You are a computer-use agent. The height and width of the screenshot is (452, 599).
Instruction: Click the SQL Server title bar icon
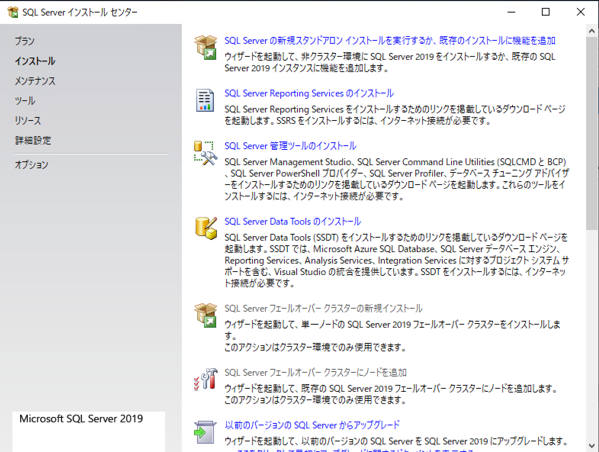[x=13, y=12]
